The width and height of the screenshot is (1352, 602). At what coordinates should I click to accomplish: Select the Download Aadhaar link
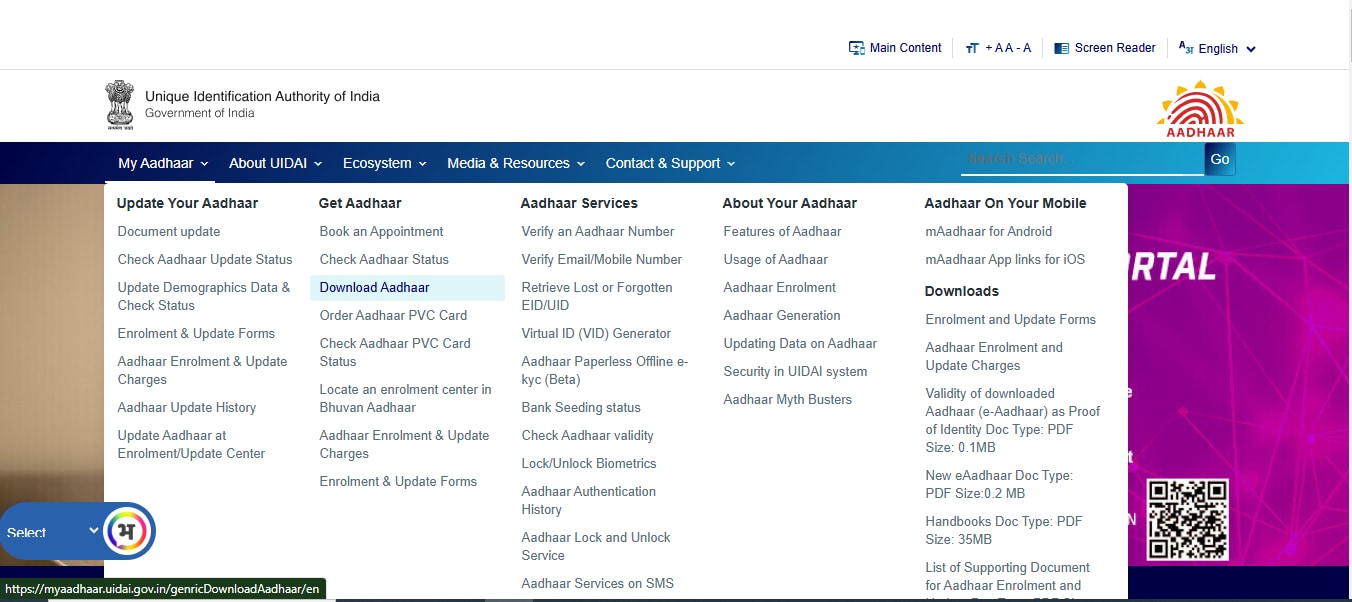coord(374,287)
